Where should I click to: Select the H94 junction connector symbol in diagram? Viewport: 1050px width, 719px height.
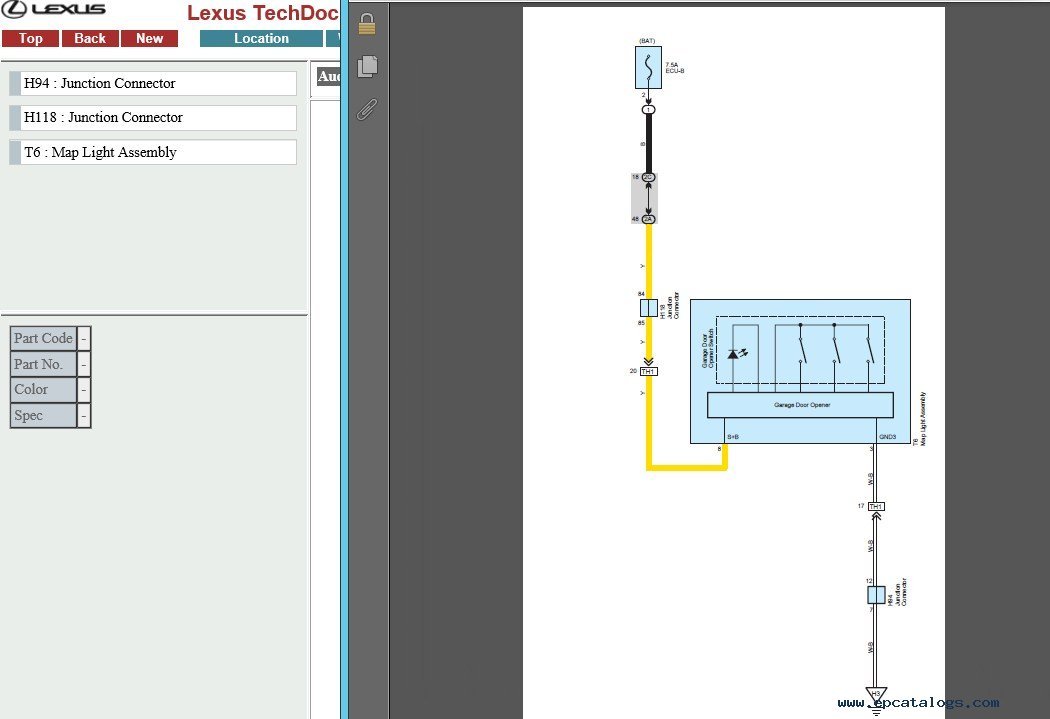(x=876, y=594)
